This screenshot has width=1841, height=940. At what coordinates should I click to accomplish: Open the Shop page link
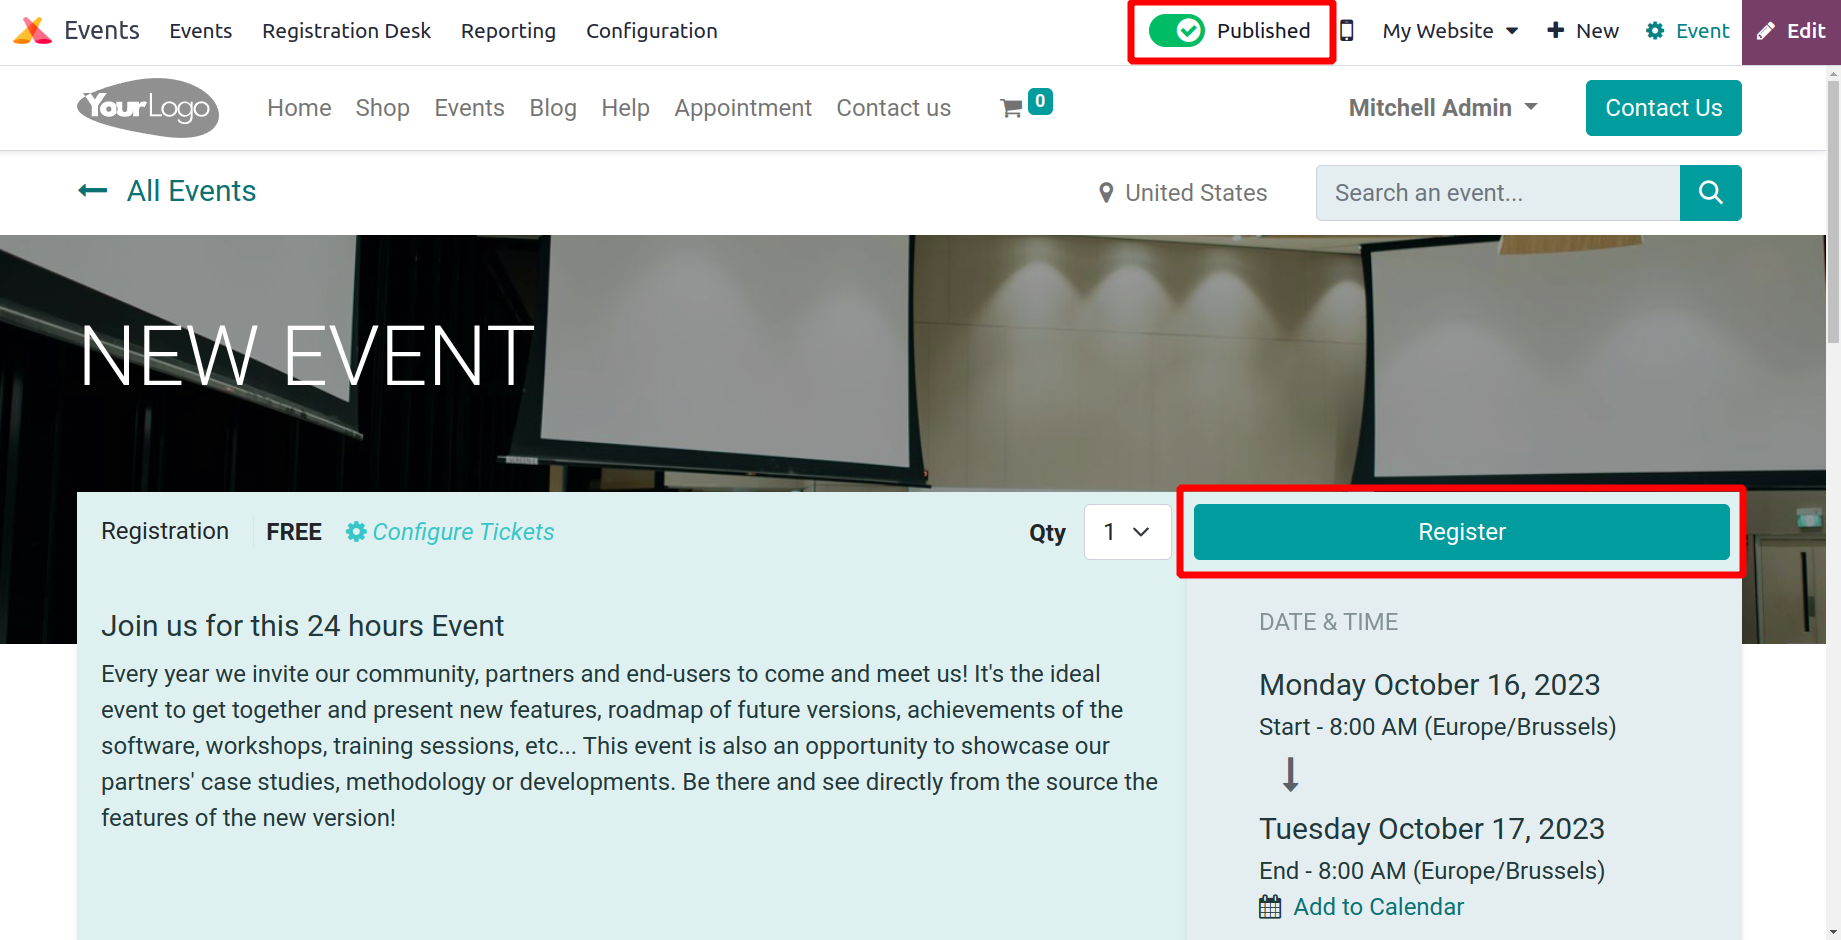[382, 108]
